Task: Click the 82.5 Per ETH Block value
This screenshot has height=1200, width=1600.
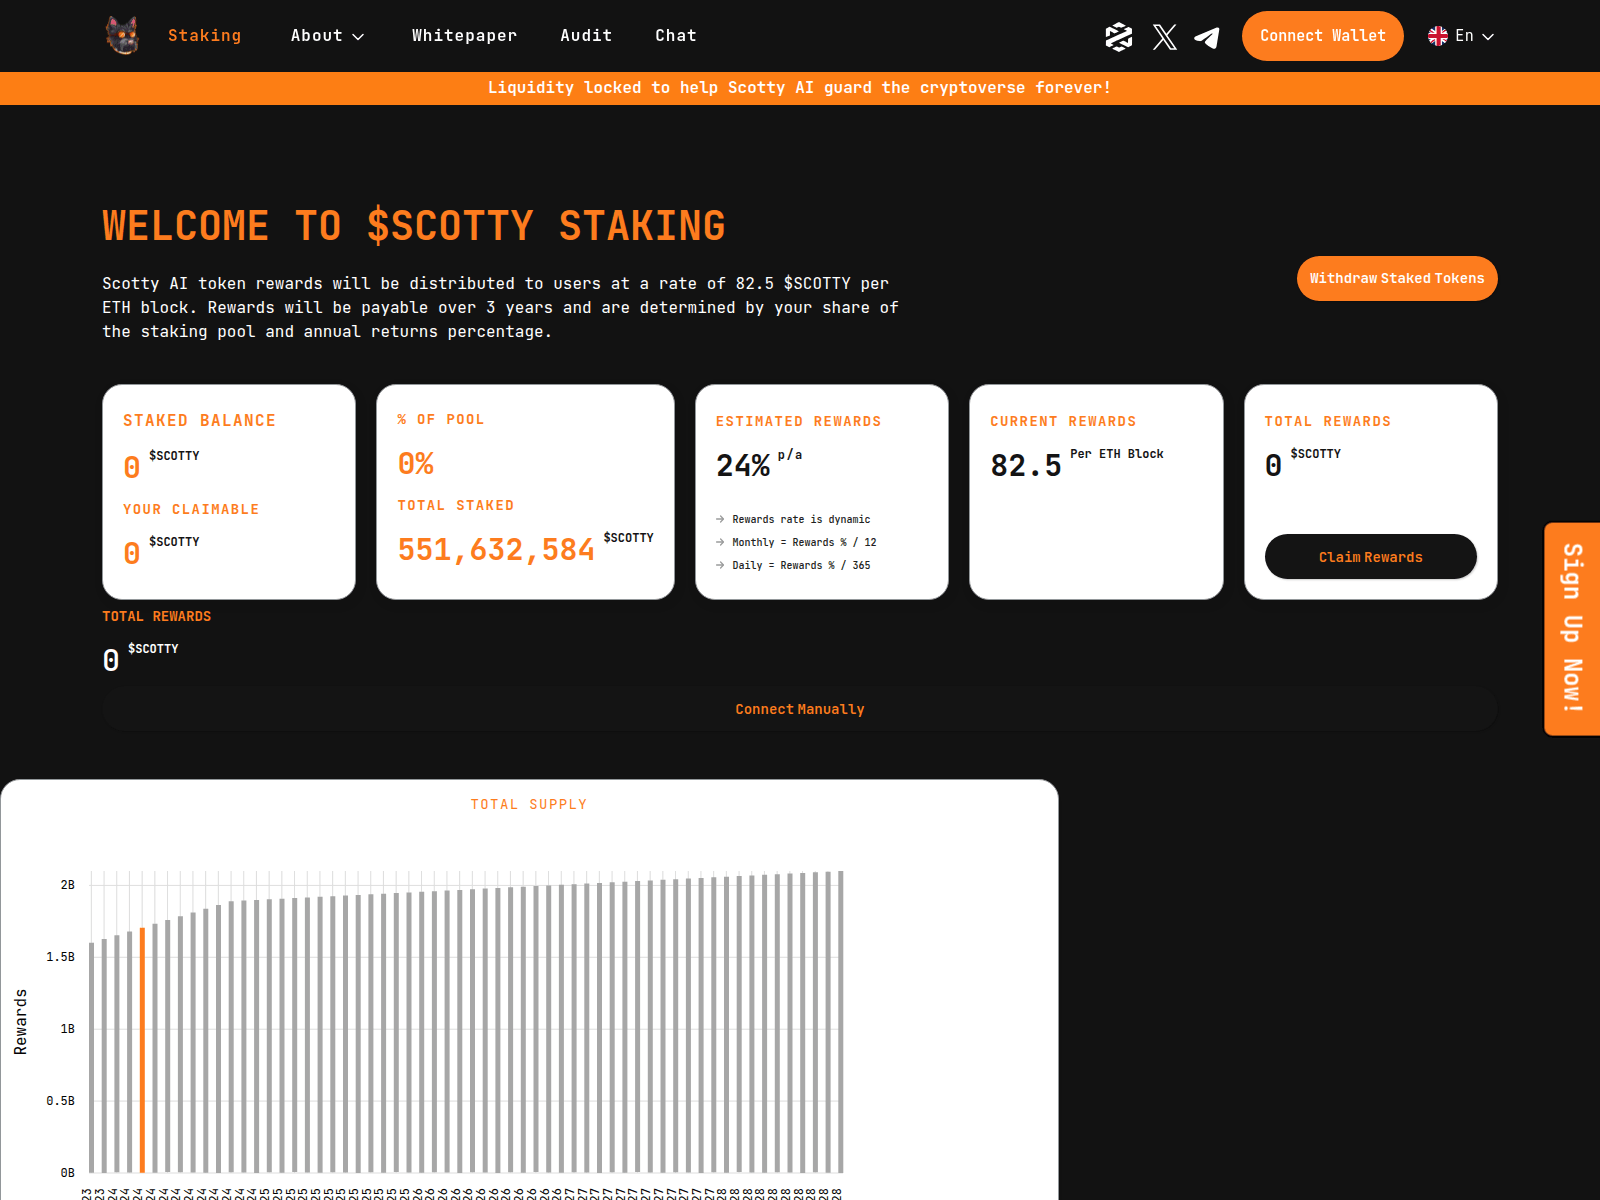Action: point(1026,466)
